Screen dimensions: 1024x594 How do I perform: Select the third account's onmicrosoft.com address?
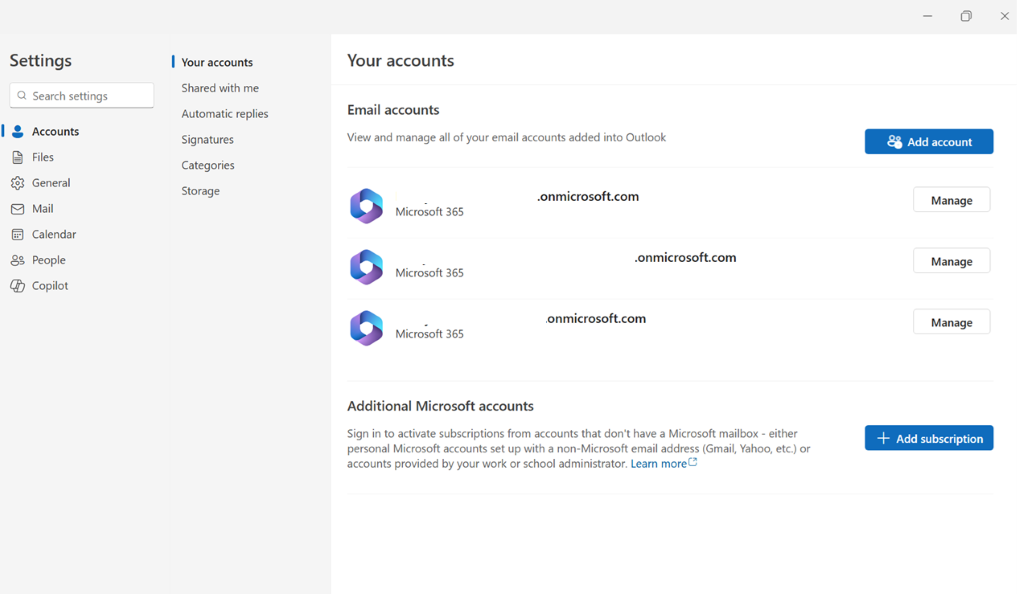(596, 319)
